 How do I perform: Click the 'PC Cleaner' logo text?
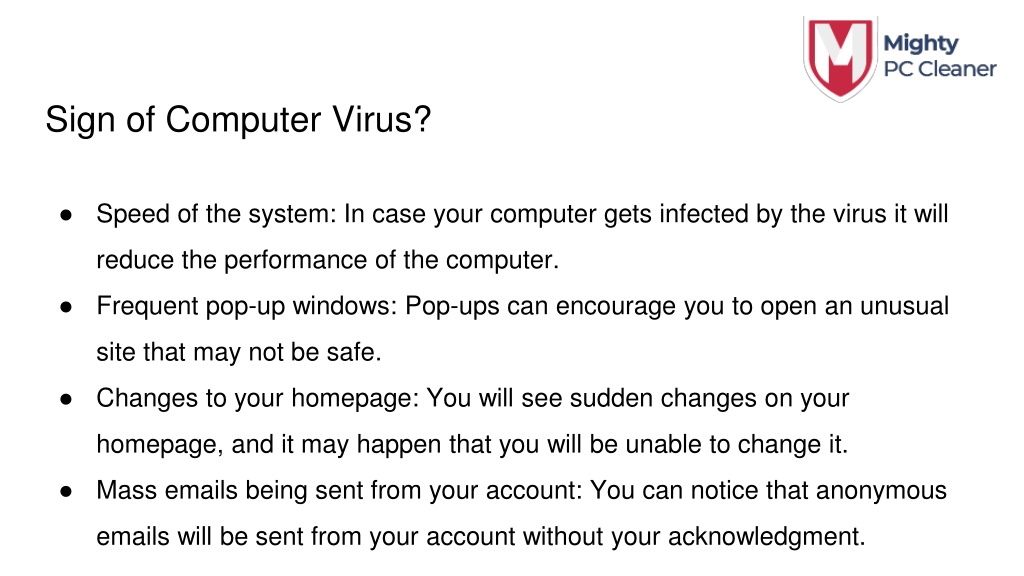click(940, 69)
